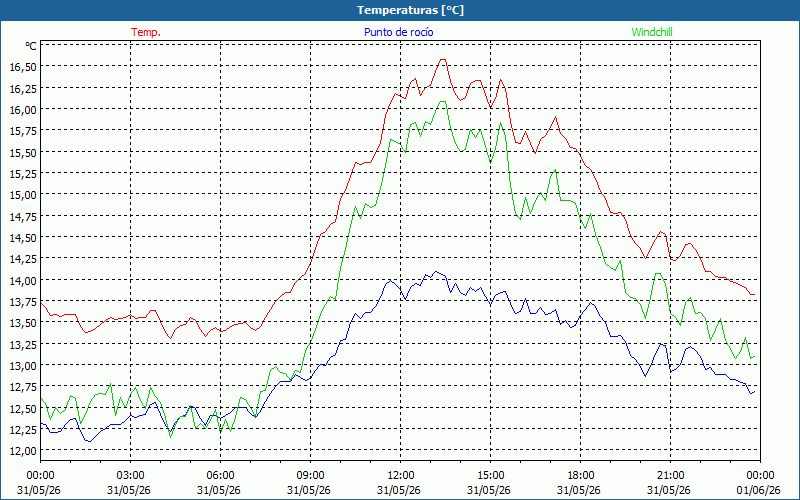Click the 09:00 time axis label
Image resolution: width=800 pixels, height=500 pixels.
310,476
